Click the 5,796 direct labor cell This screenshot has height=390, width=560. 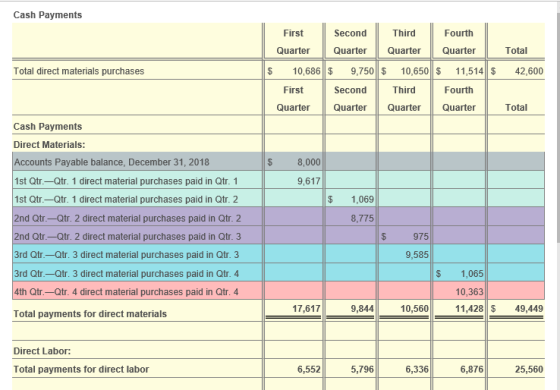coord(350,369)
